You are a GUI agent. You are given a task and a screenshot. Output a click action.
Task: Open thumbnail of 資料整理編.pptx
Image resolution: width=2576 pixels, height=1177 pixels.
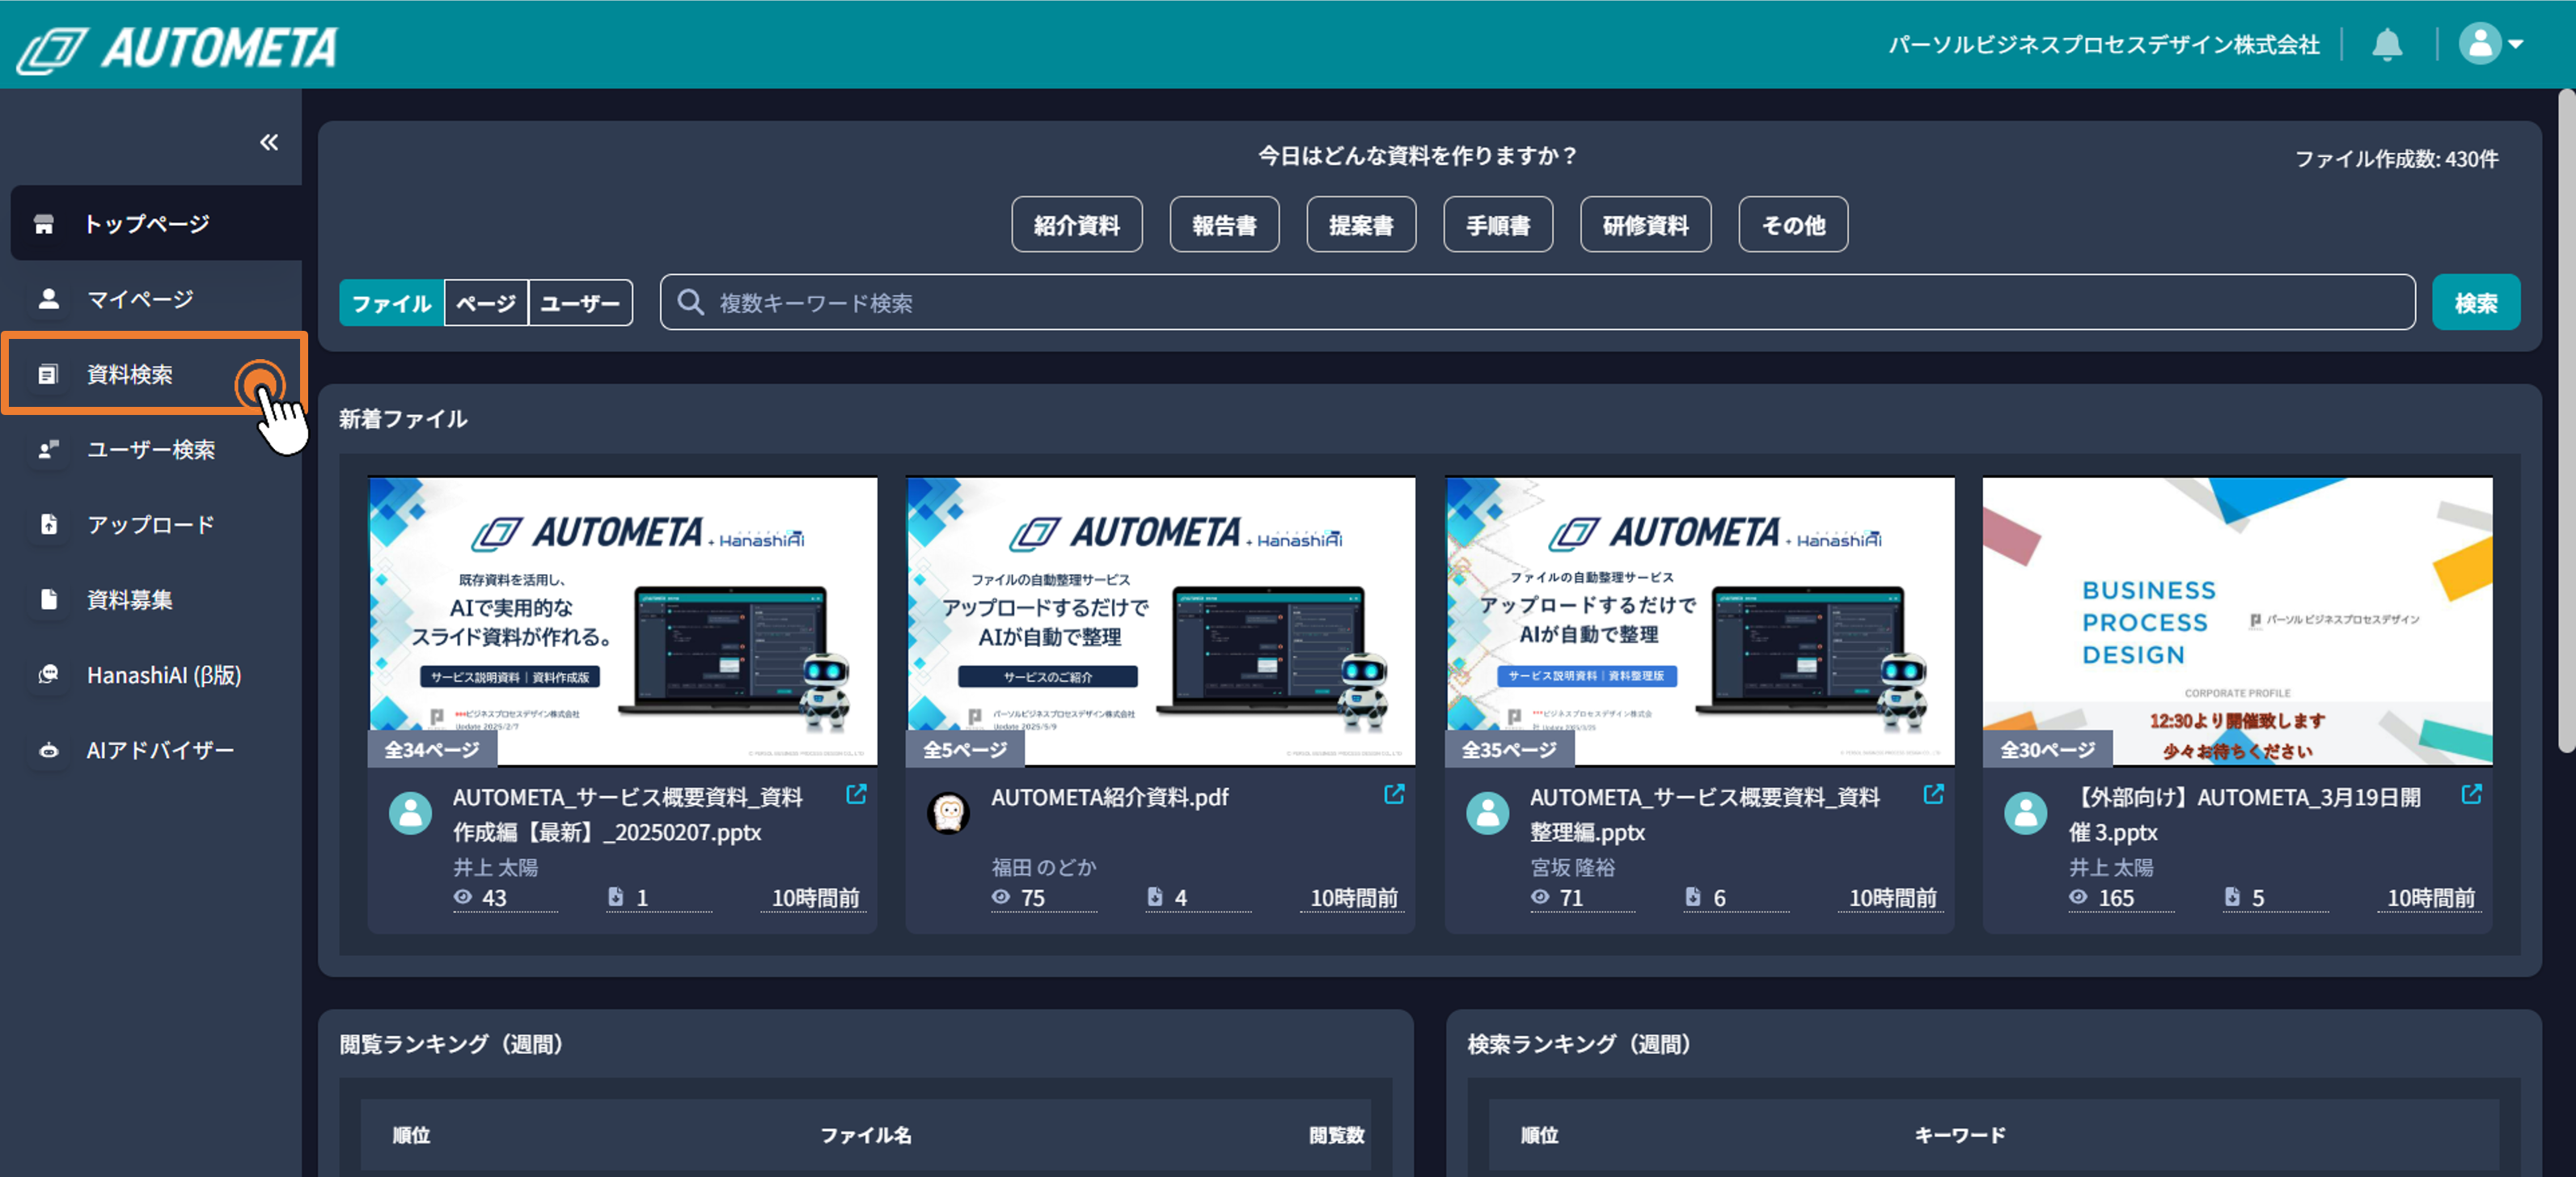[1699, 621]
